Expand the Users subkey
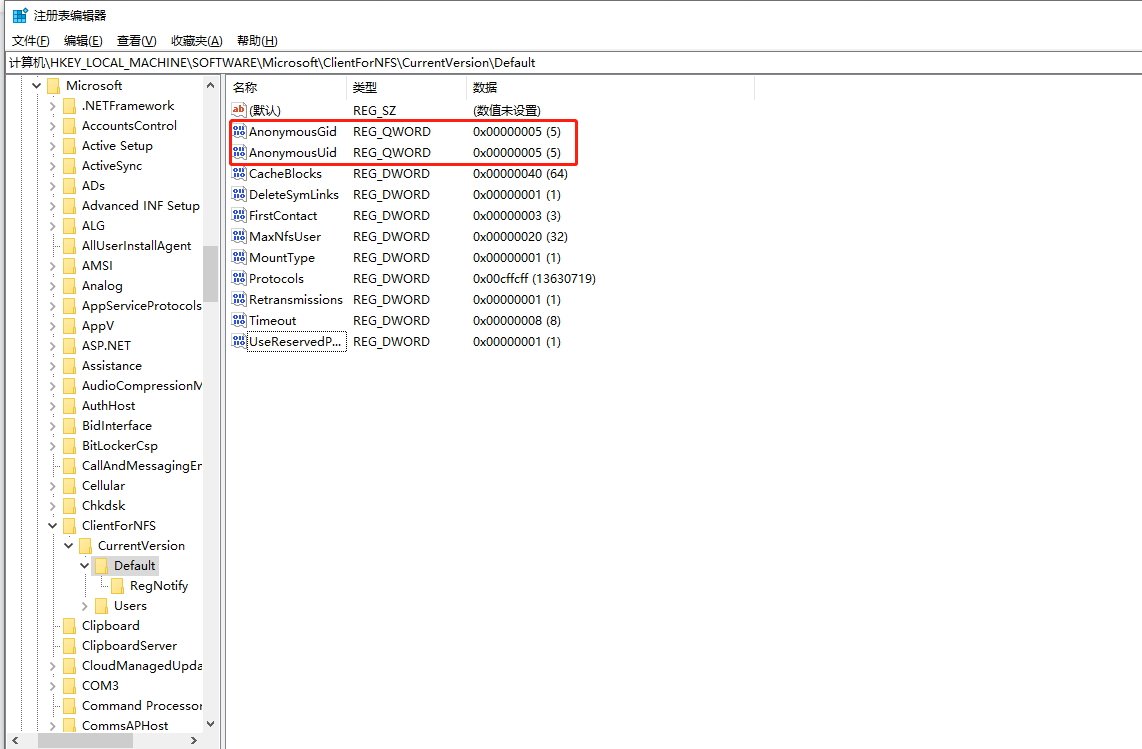This screenshot has height=749, width=1142. [x=84, y=605]
